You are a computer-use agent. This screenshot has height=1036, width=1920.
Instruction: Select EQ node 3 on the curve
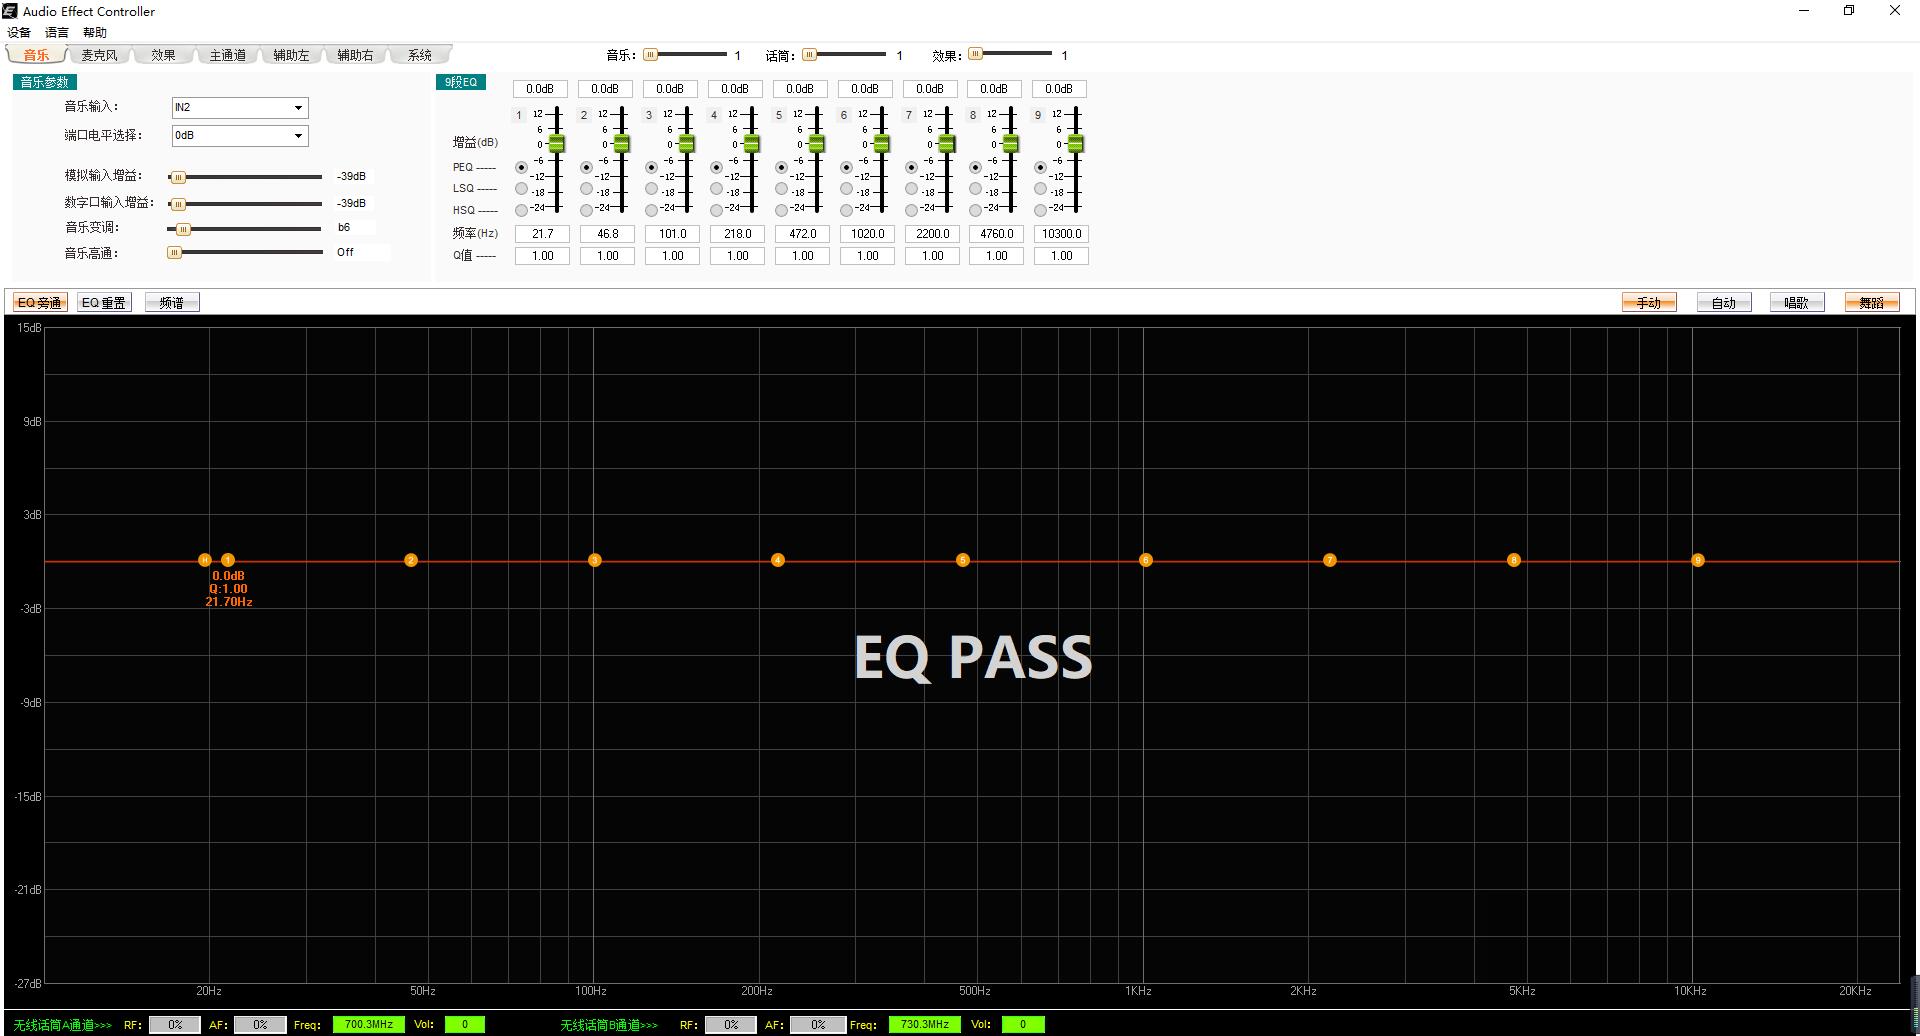[x=594, y=560]
